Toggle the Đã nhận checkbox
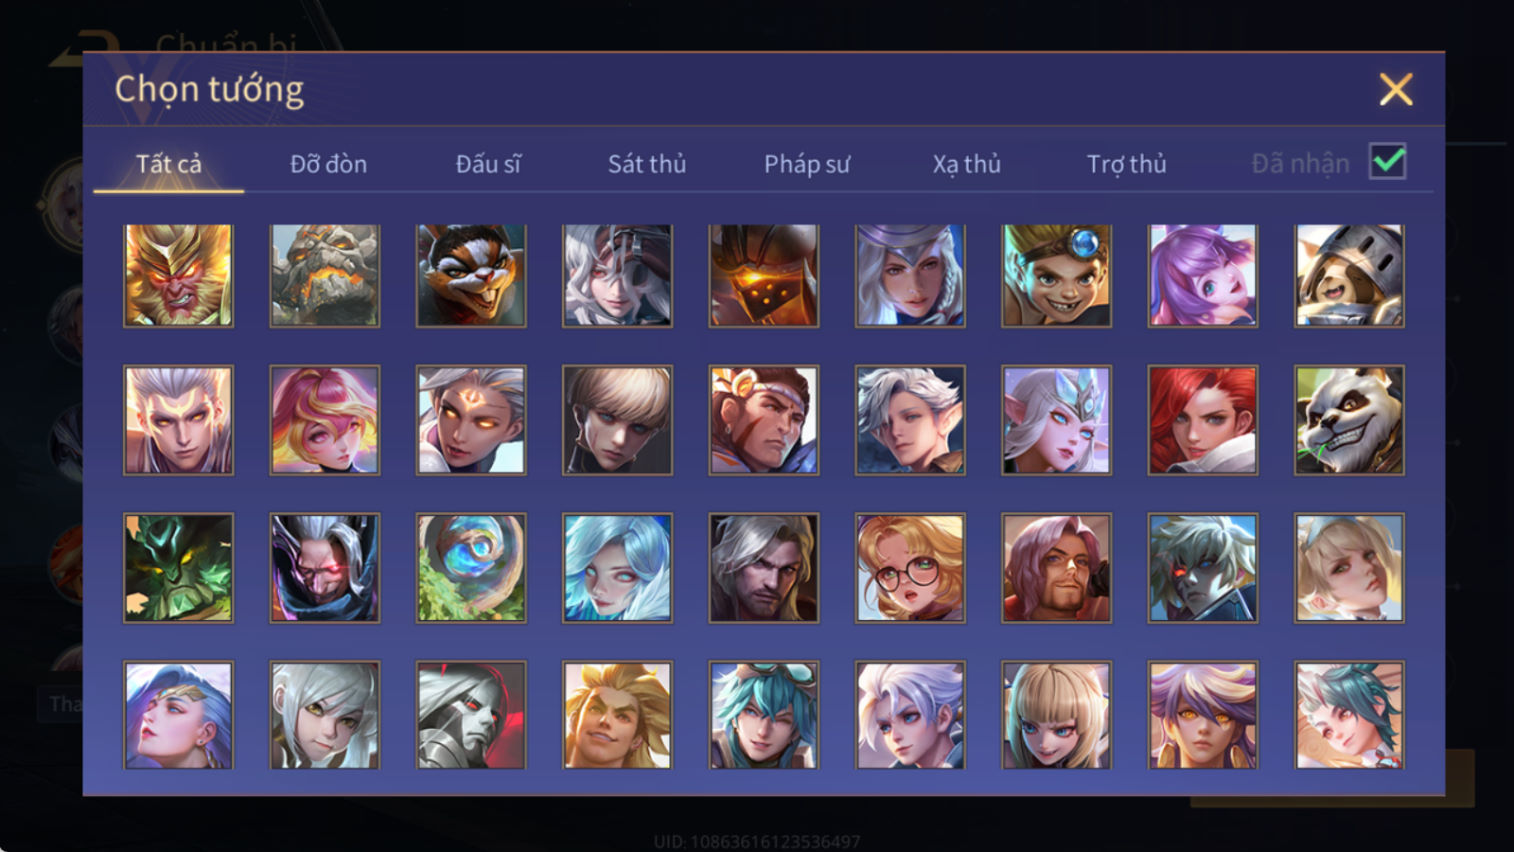 [1388, 162]
